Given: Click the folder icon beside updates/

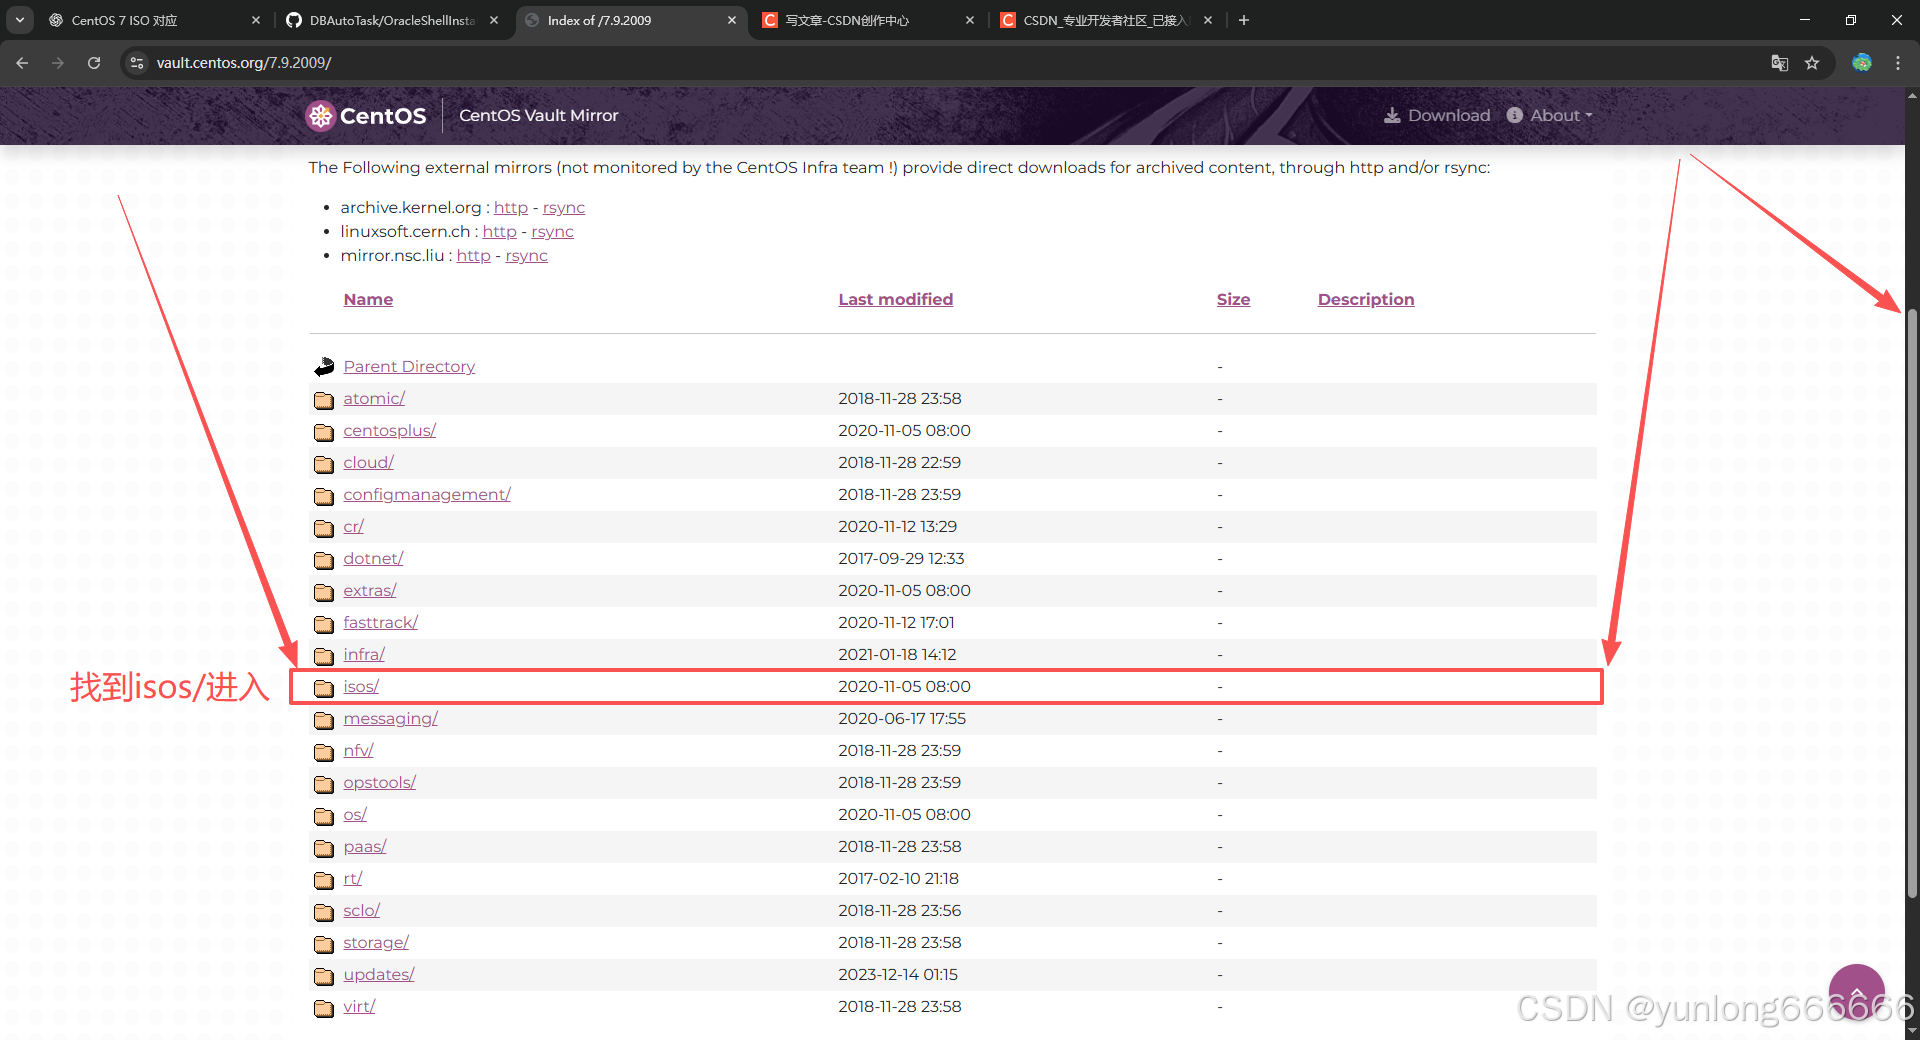Looking at the screenshot, I should (x=323, y=975).
